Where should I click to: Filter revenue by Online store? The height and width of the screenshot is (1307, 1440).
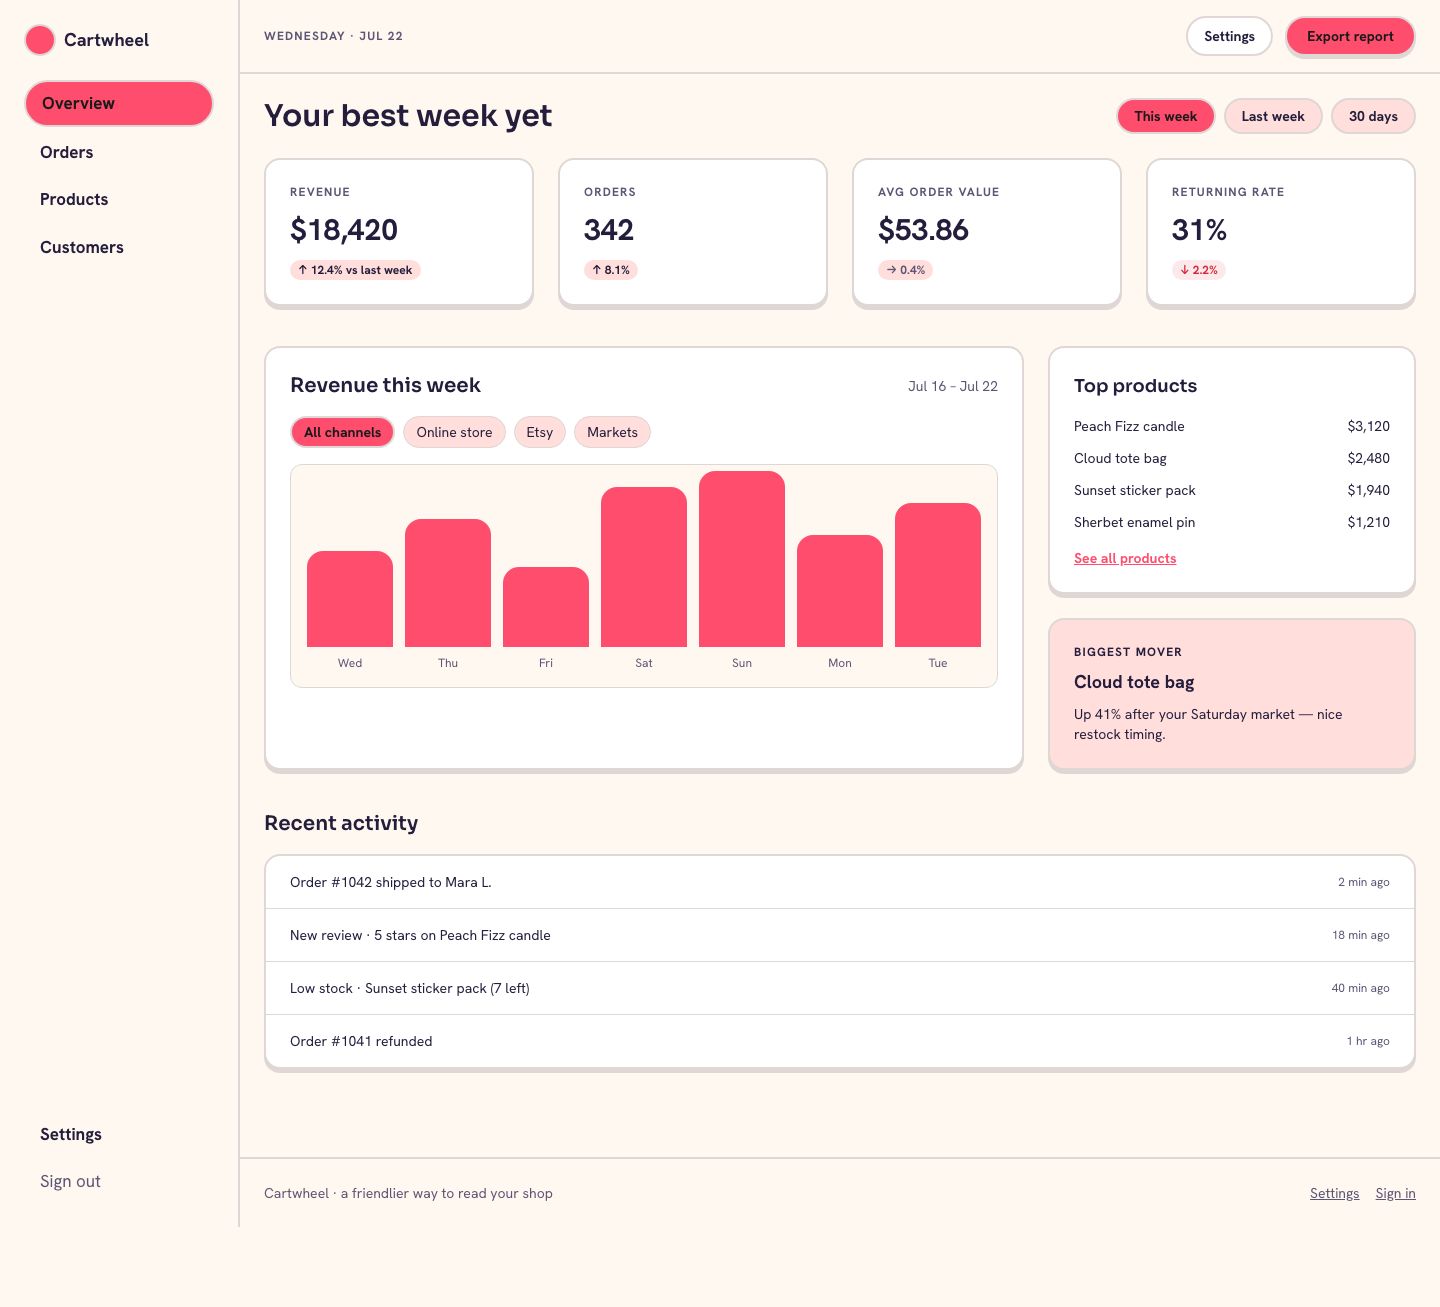[x=454, y=432]
